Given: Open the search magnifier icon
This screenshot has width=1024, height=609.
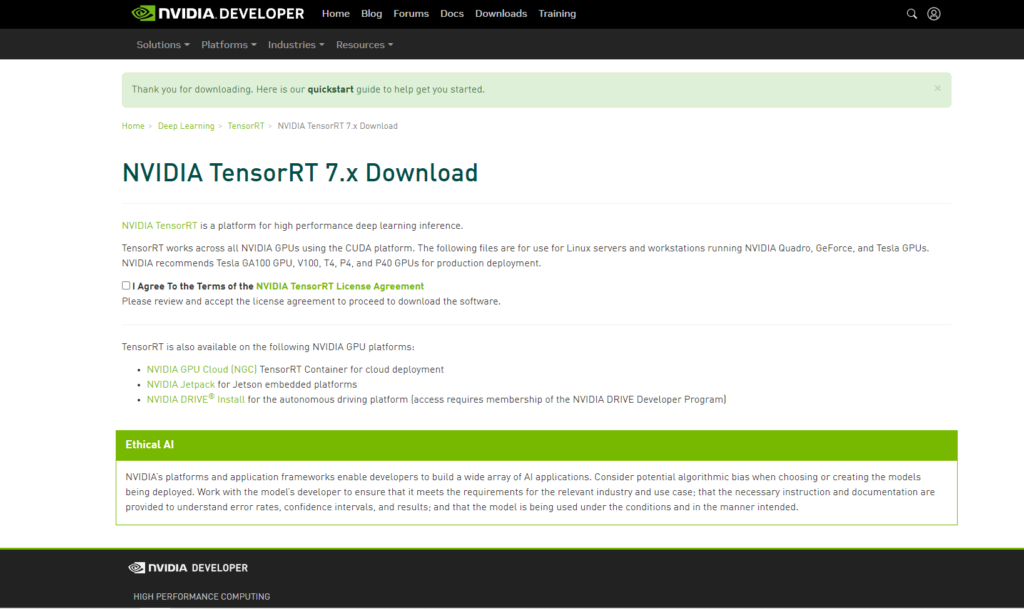Looking at the screenshot, I should 911,14.
